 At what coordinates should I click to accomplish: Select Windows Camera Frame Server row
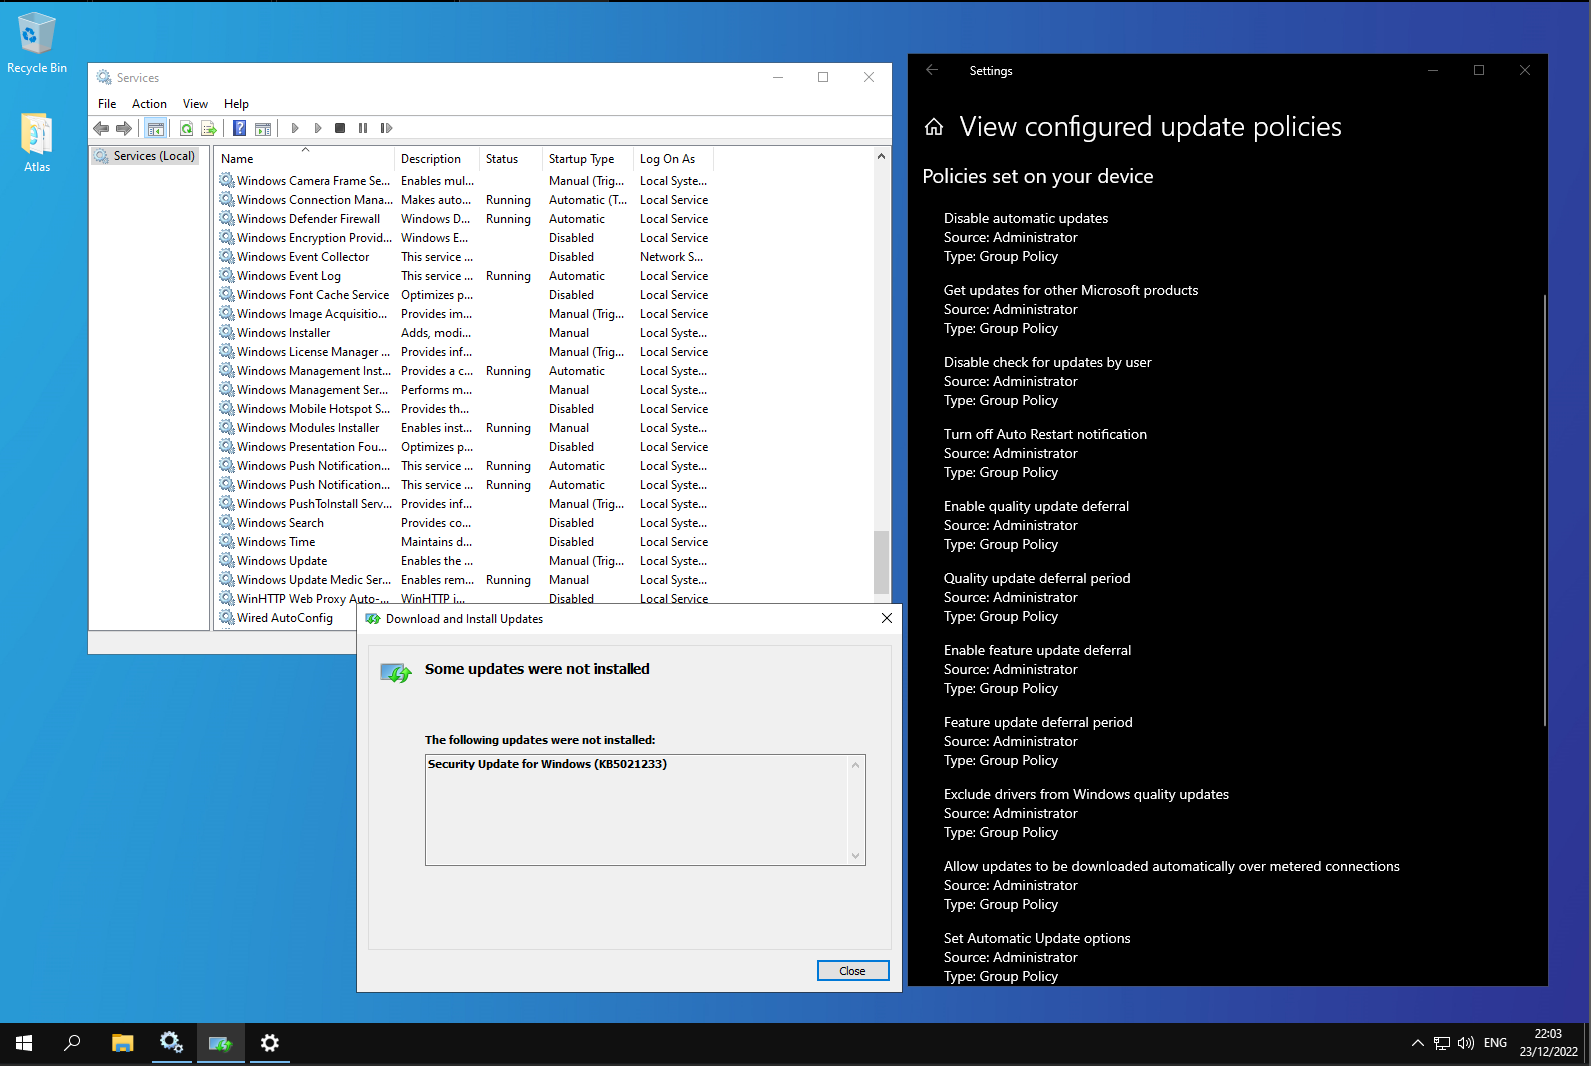point(464,181)
